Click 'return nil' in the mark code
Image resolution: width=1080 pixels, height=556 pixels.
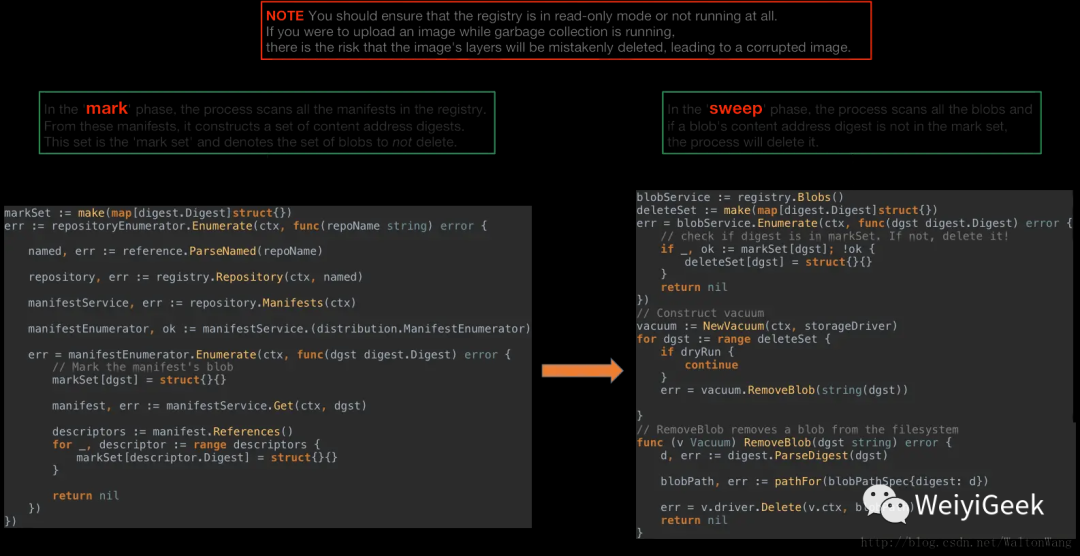point(85,495)
